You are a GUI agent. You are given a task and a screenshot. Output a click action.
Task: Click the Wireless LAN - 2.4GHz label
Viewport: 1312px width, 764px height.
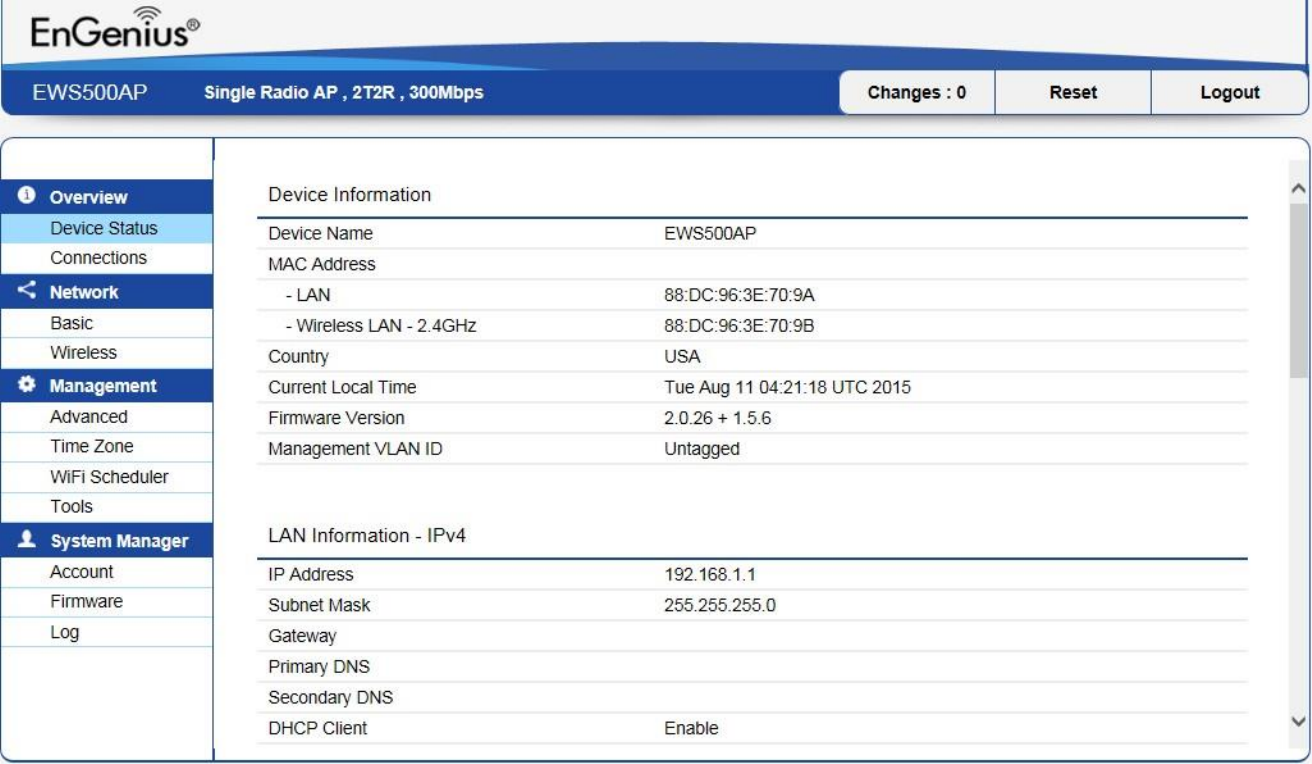[380, 326]
